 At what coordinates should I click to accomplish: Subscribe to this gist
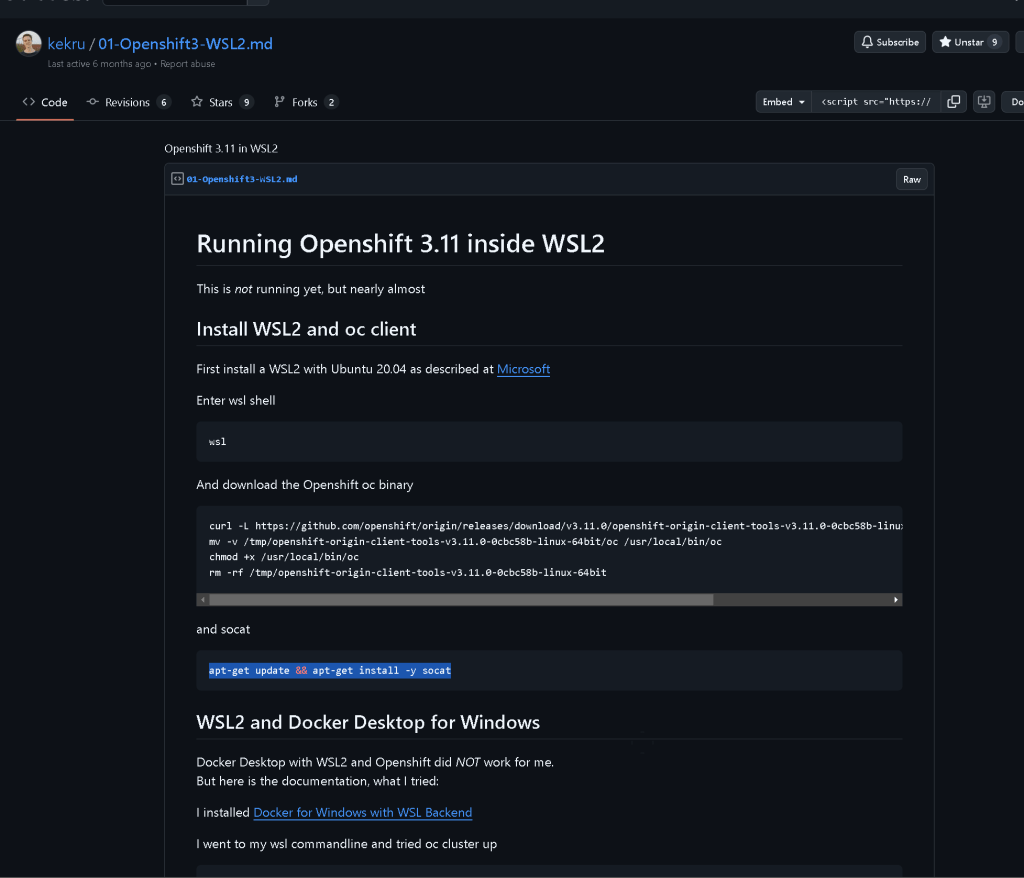point(889,42)
